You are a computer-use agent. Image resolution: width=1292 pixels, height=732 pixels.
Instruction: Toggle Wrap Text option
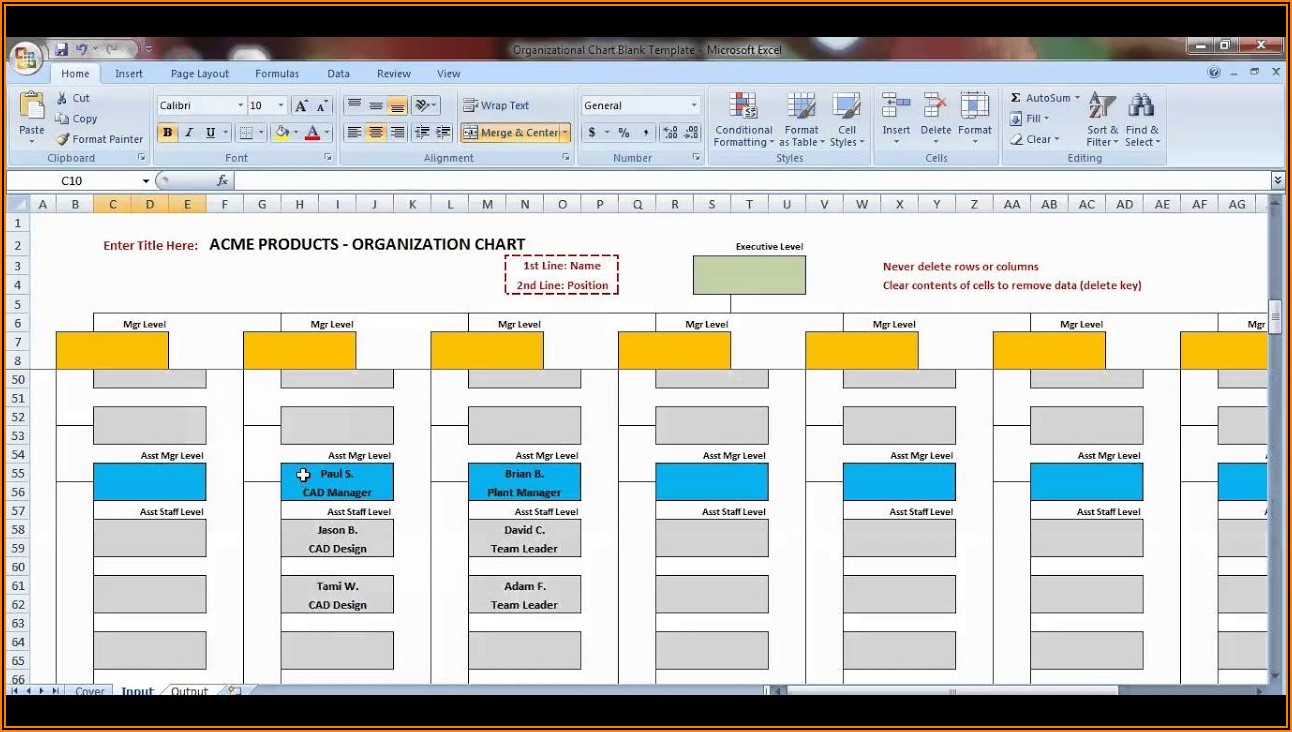click(x=496, y=105)
